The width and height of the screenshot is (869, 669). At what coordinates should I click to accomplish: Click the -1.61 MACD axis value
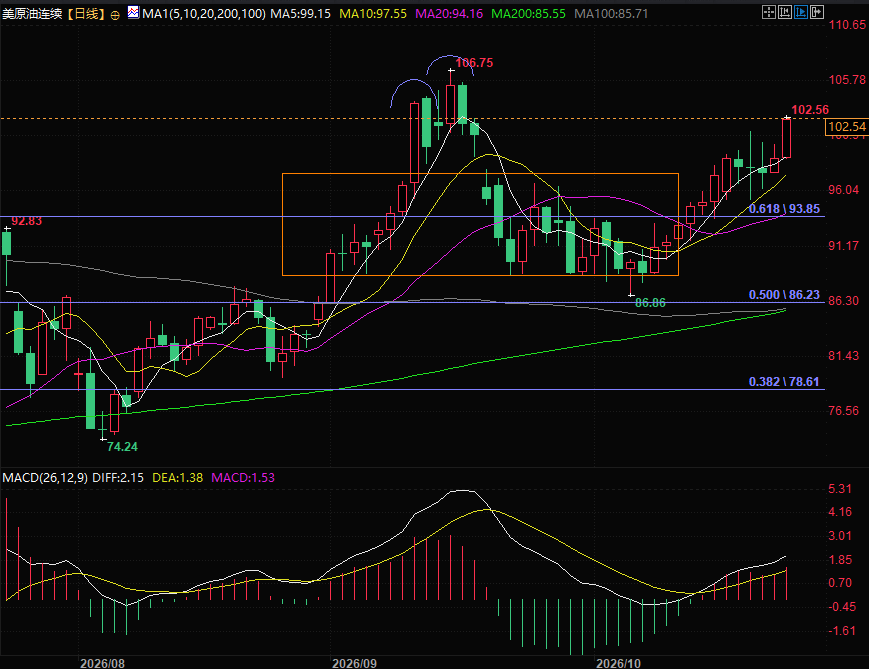[x=842, y=631]
